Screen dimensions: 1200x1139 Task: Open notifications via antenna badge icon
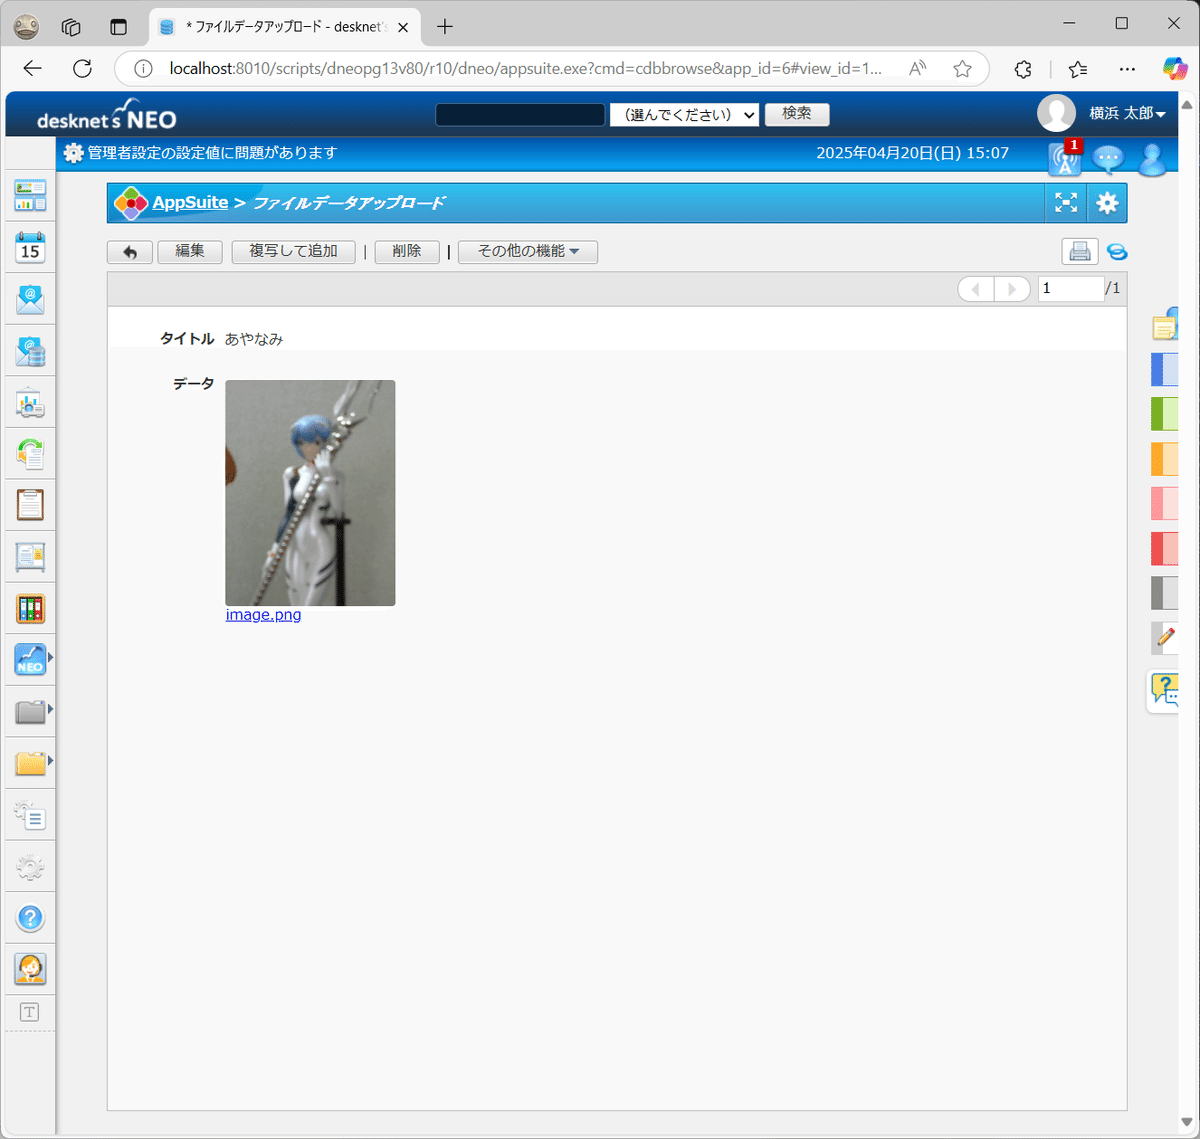coord(1064,158)
